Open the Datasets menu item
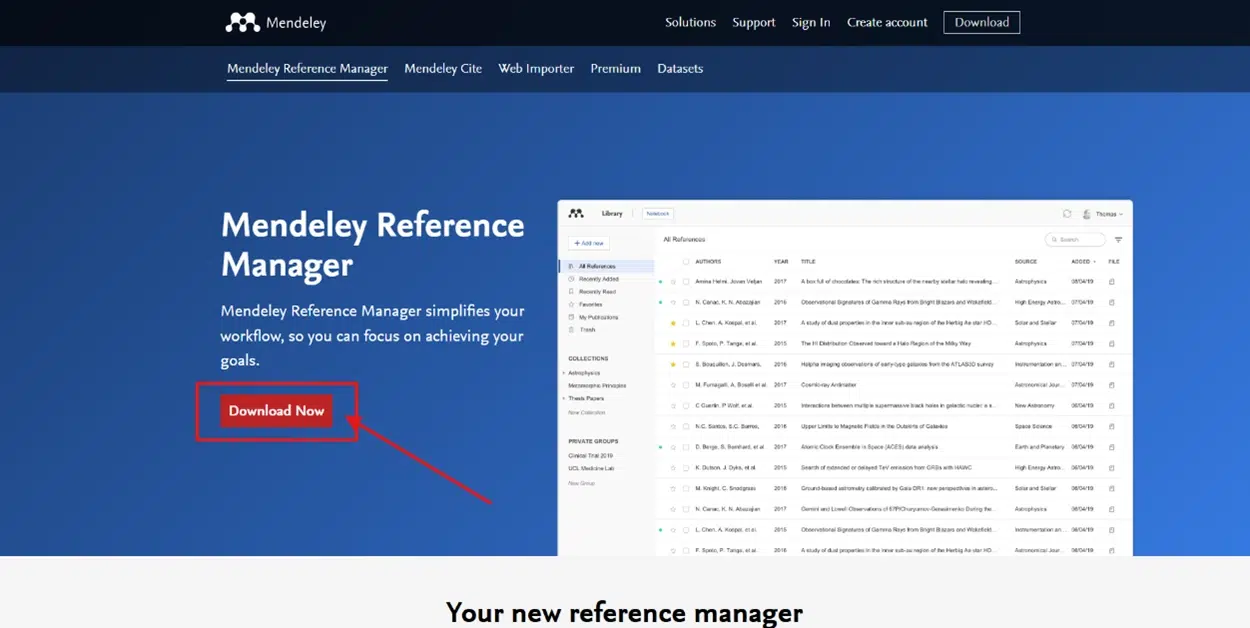This screenshot has height=628, width=1250. [680, 68]
